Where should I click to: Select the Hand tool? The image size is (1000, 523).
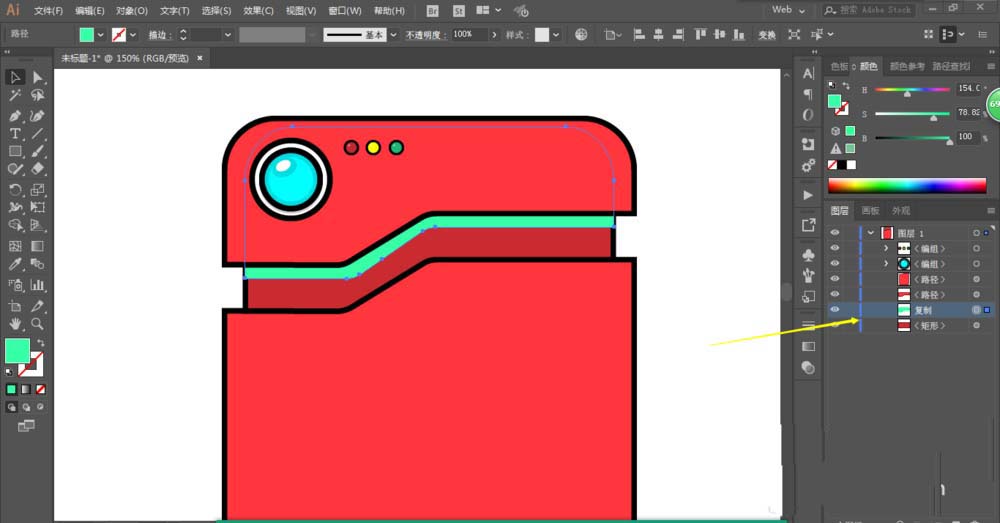pos(15,324)
